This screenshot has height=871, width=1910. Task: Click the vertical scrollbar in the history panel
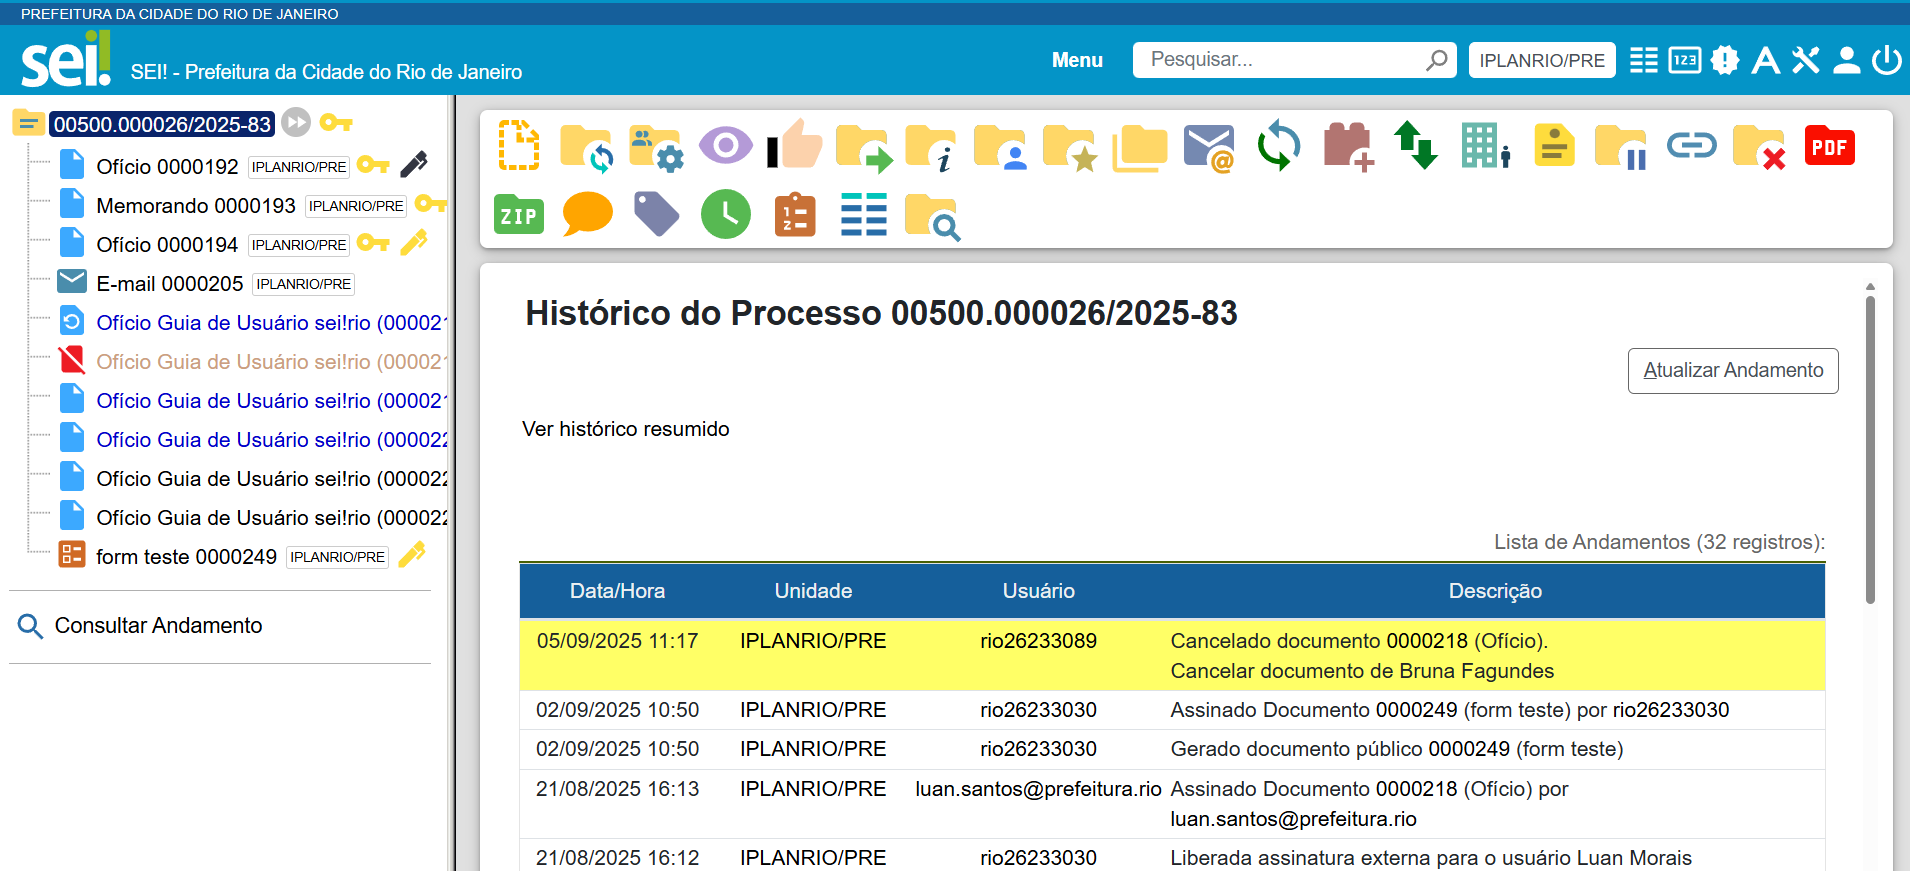(1869, 450)
